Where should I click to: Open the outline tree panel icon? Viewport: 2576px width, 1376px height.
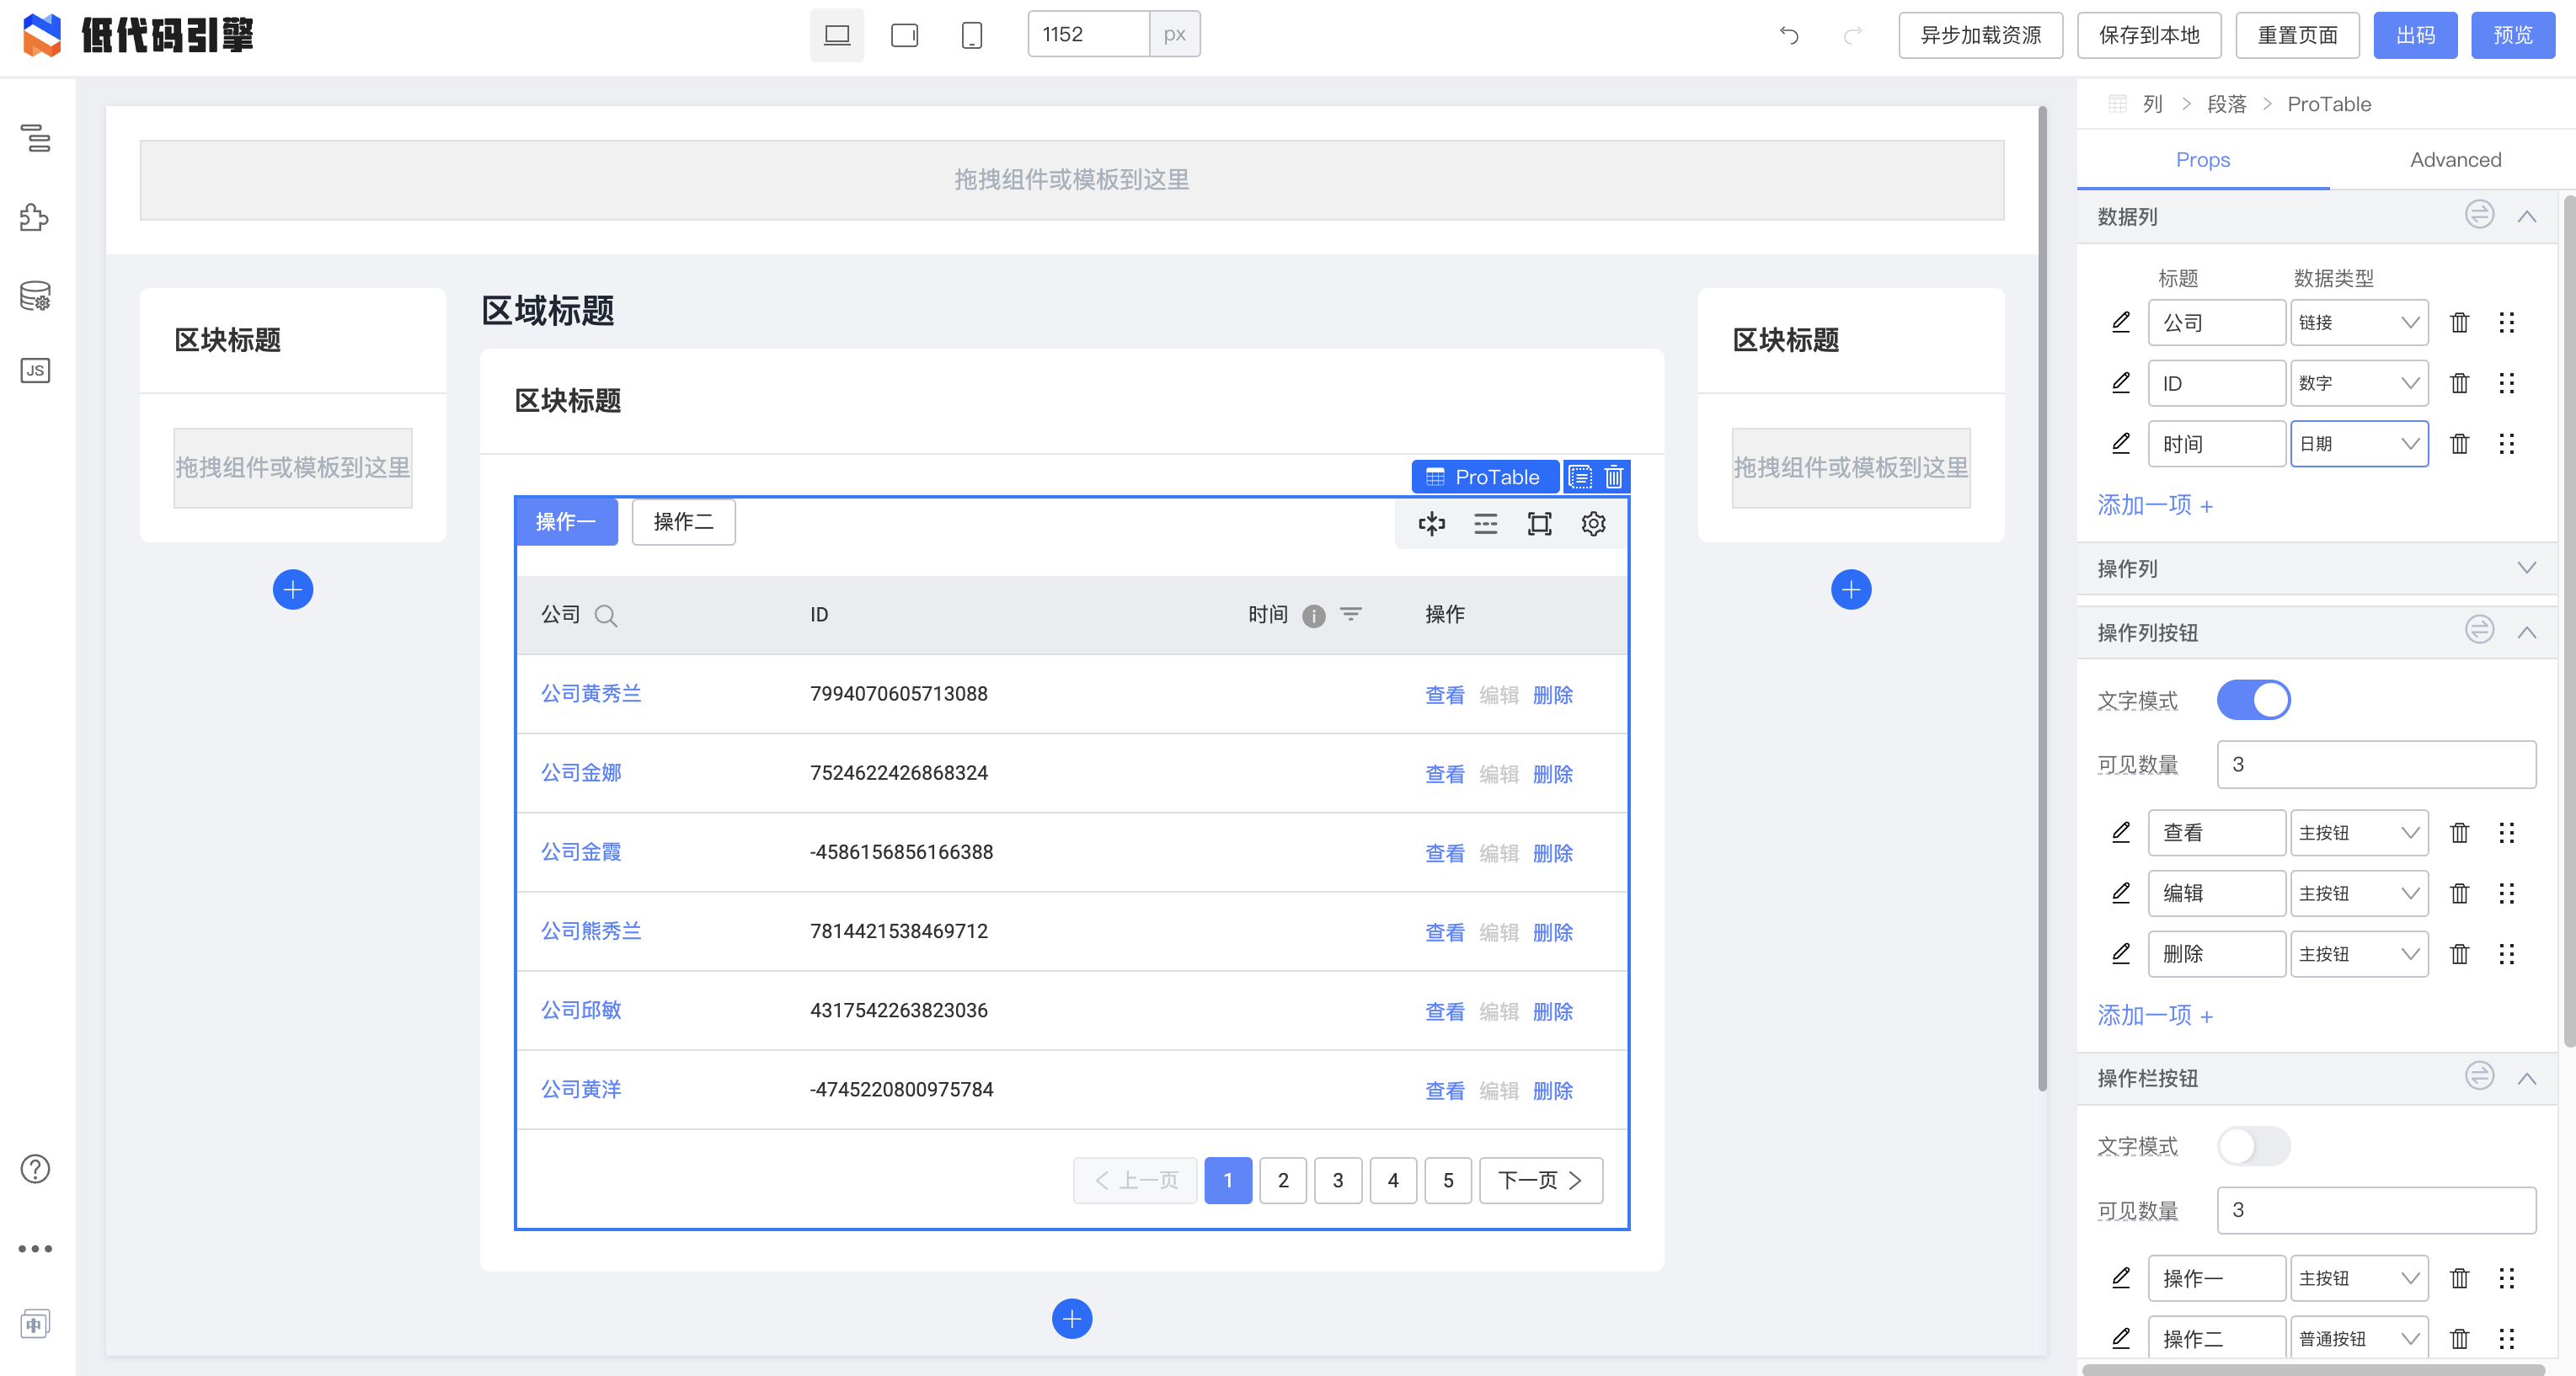(x=36, y=138)
